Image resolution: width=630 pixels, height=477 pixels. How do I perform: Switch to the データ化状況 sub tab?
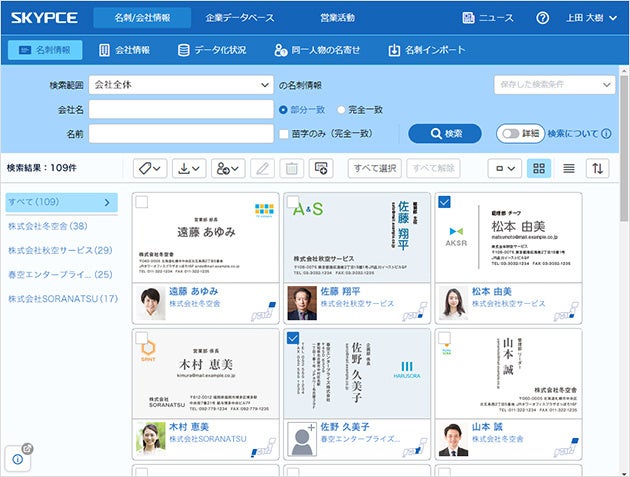[212, 50]
